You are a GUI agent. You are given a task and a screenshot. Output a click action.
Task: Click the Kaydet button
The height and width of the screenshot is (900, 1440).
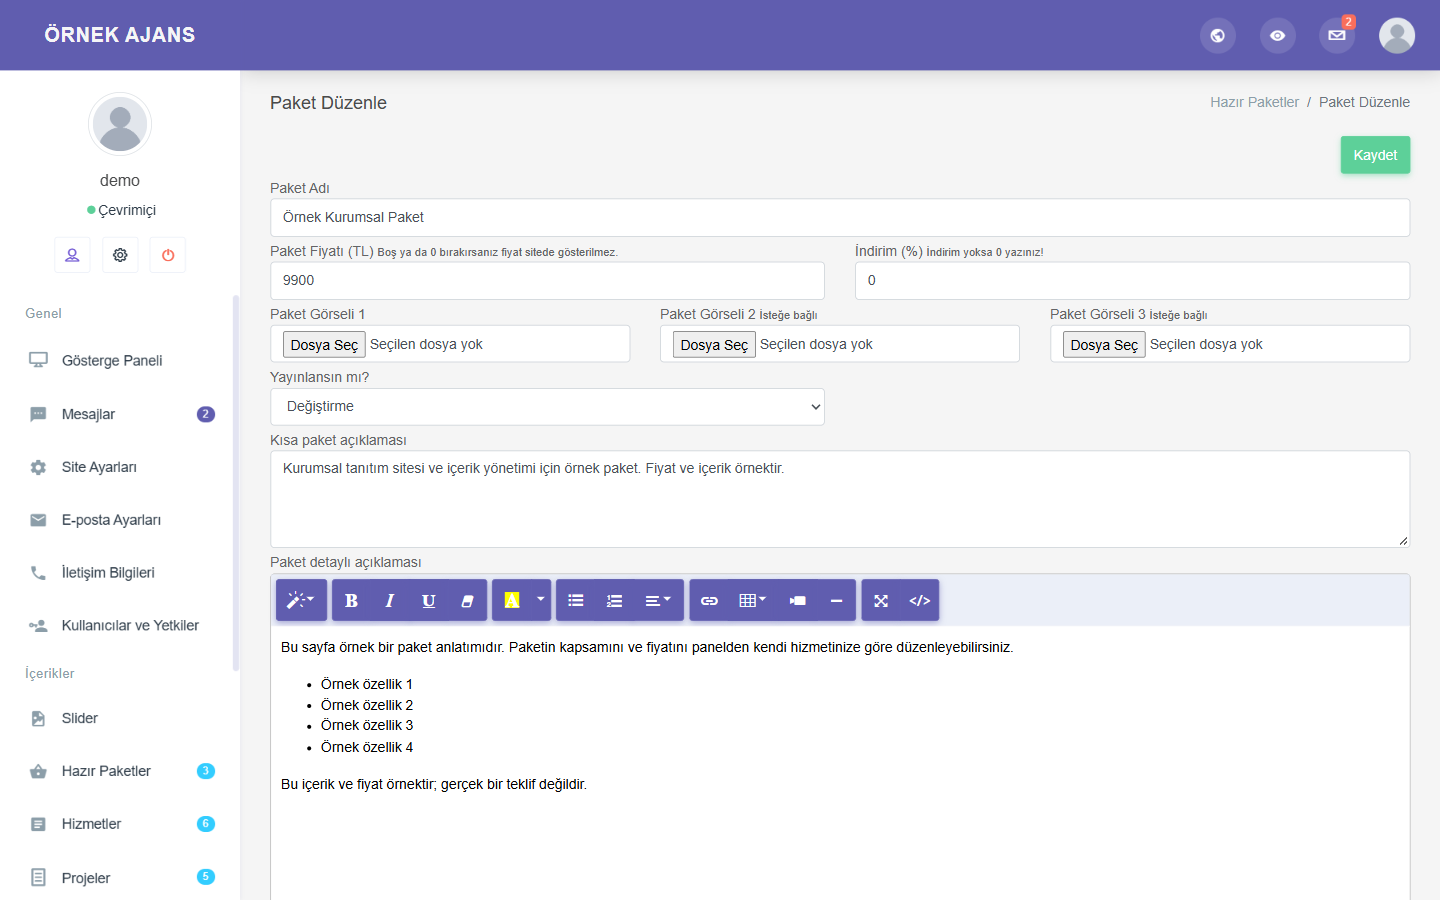point(1375,155)
